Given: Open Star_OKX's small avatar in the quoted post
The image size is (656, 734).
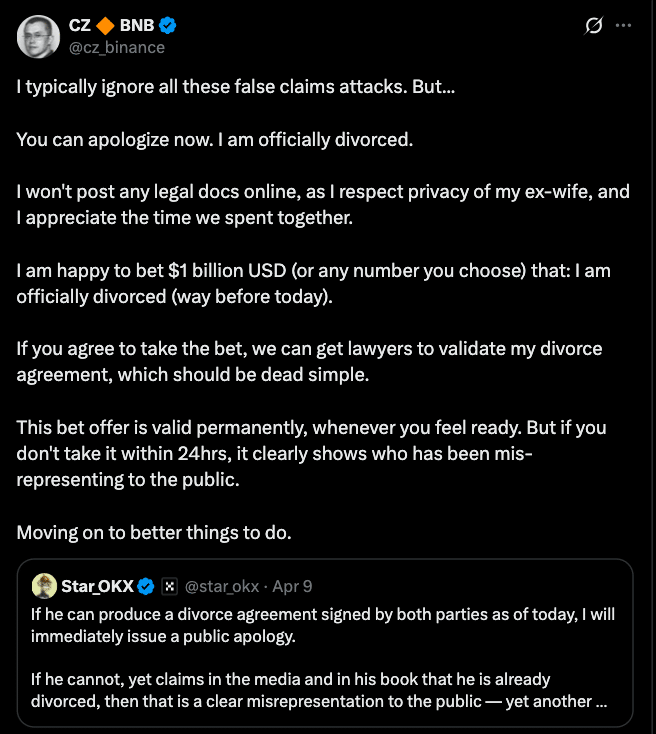Looking at the screenshot, I should pyautogui.click(x=44, y=586).
